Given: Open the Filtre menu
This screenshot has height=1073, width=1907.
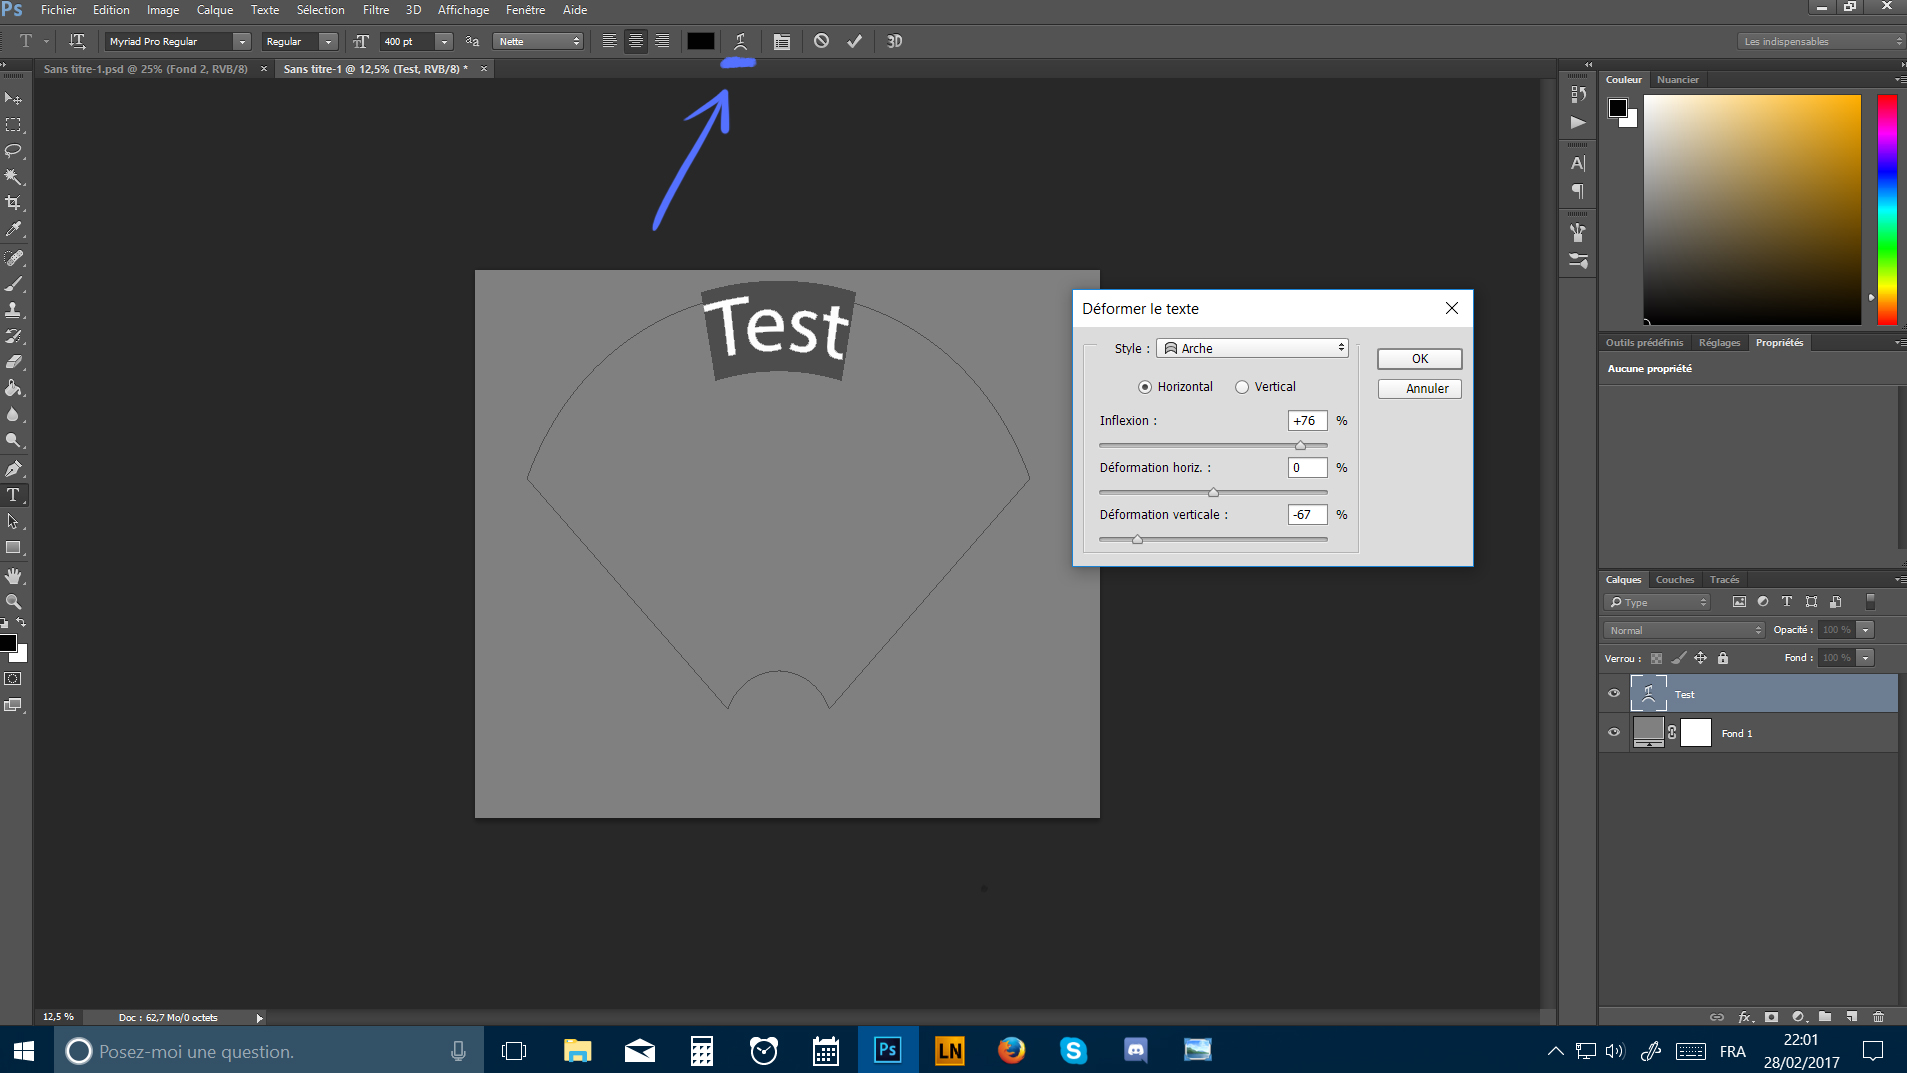Looking at the screenshot, I should [x=375, y=10].
